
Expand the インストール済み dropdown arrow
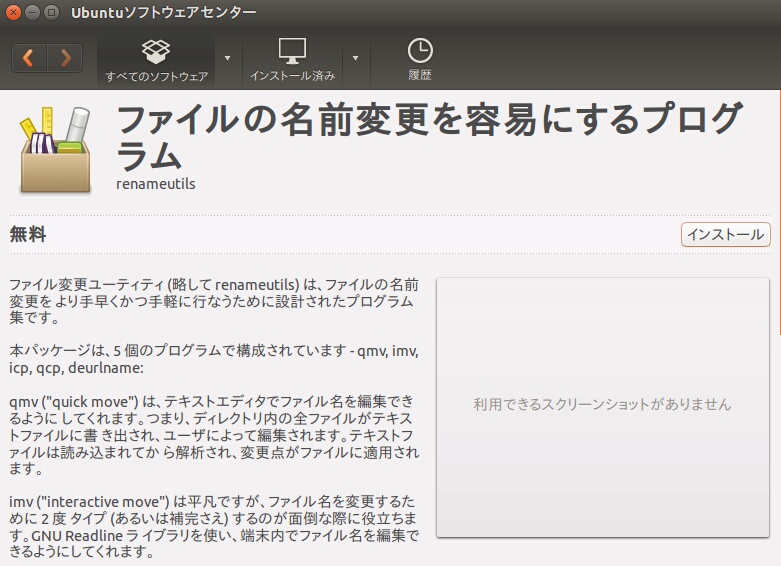355,58
